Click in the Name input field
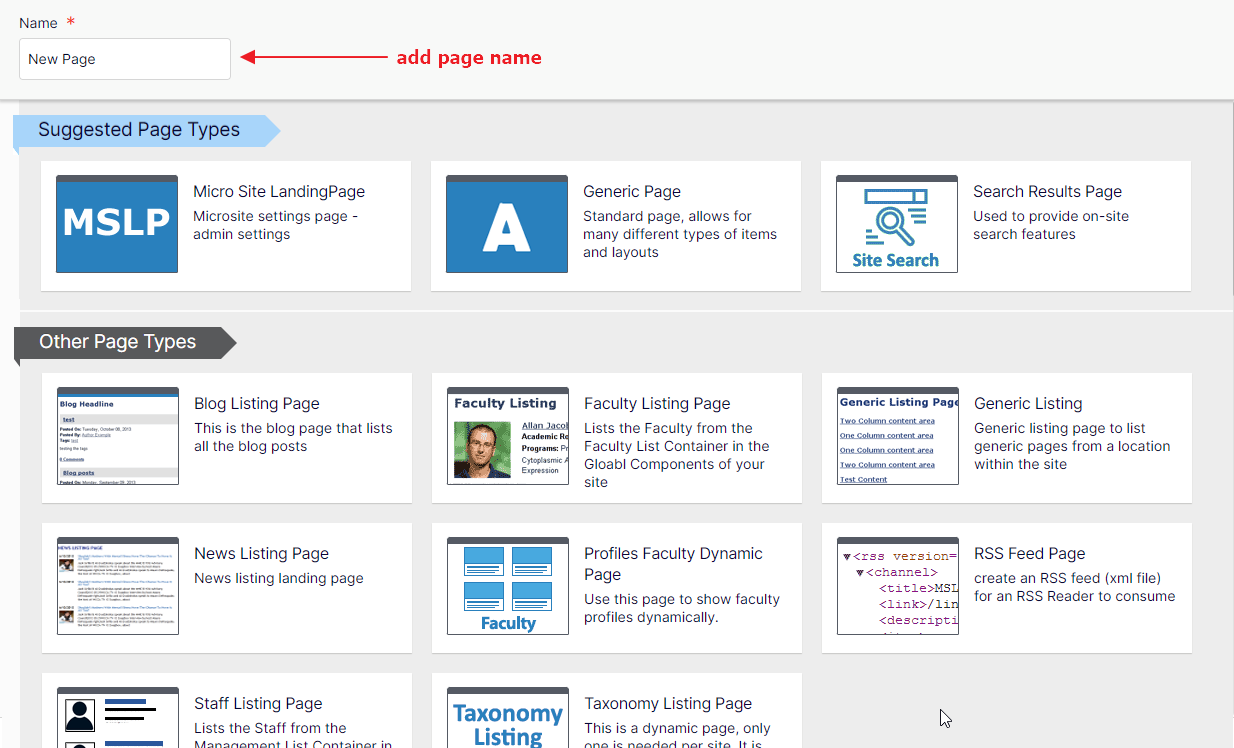The width and height of the screenshot is (1234, 748). point(125,59)
